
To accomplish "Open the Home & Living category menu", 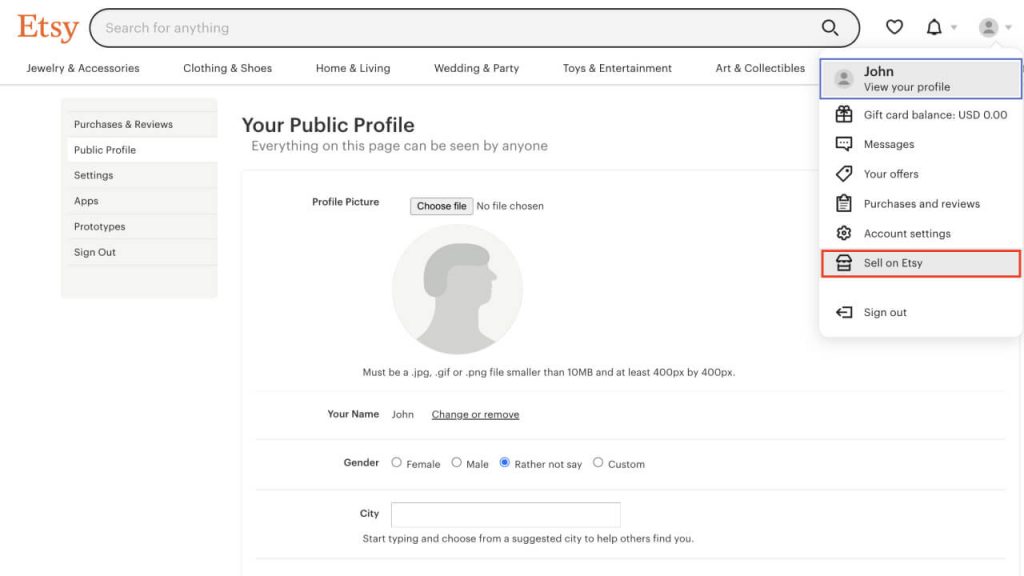I will click(353, 68).
